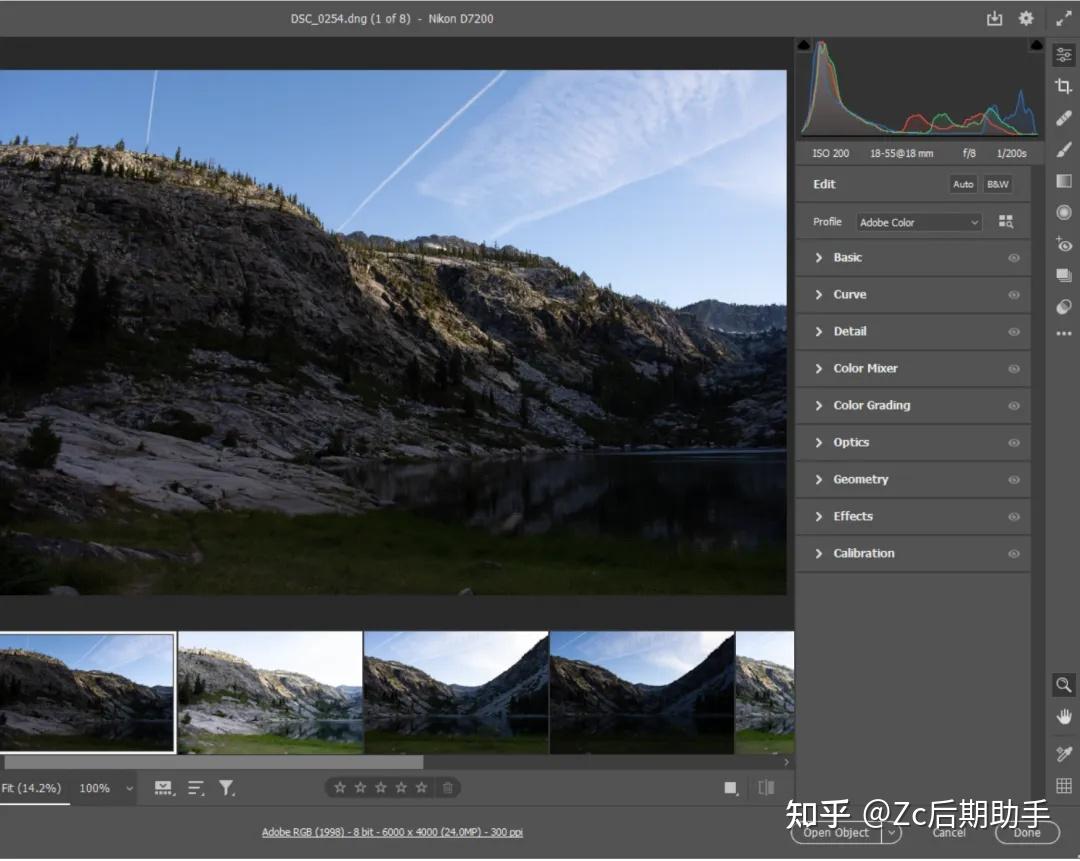This screenshot has width=1080, height=861.
Task: Toggle the Color Mixer visibility eye
Action: click(x=1013, y=368)
